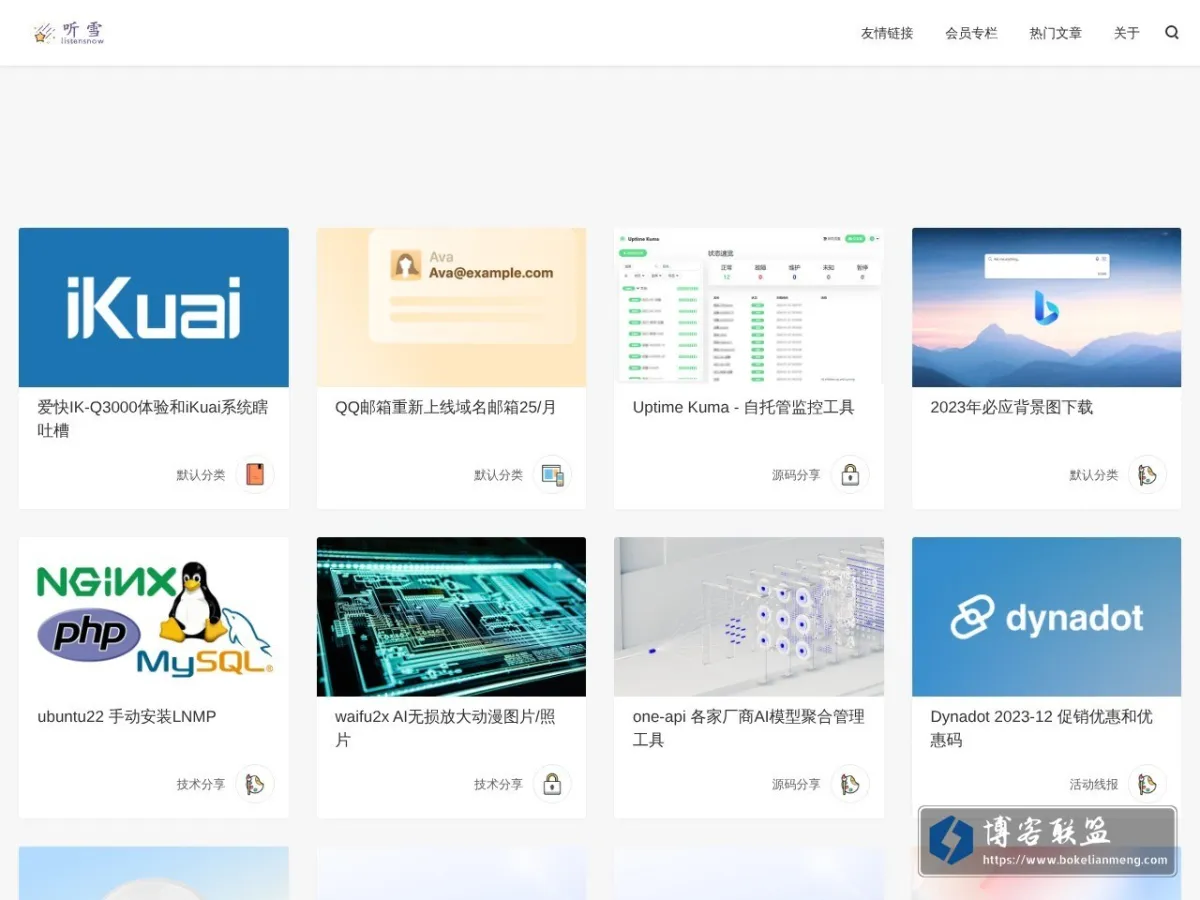
Task: Select 默认分类 category on the QQ邮箱 card
Action: 498,475
